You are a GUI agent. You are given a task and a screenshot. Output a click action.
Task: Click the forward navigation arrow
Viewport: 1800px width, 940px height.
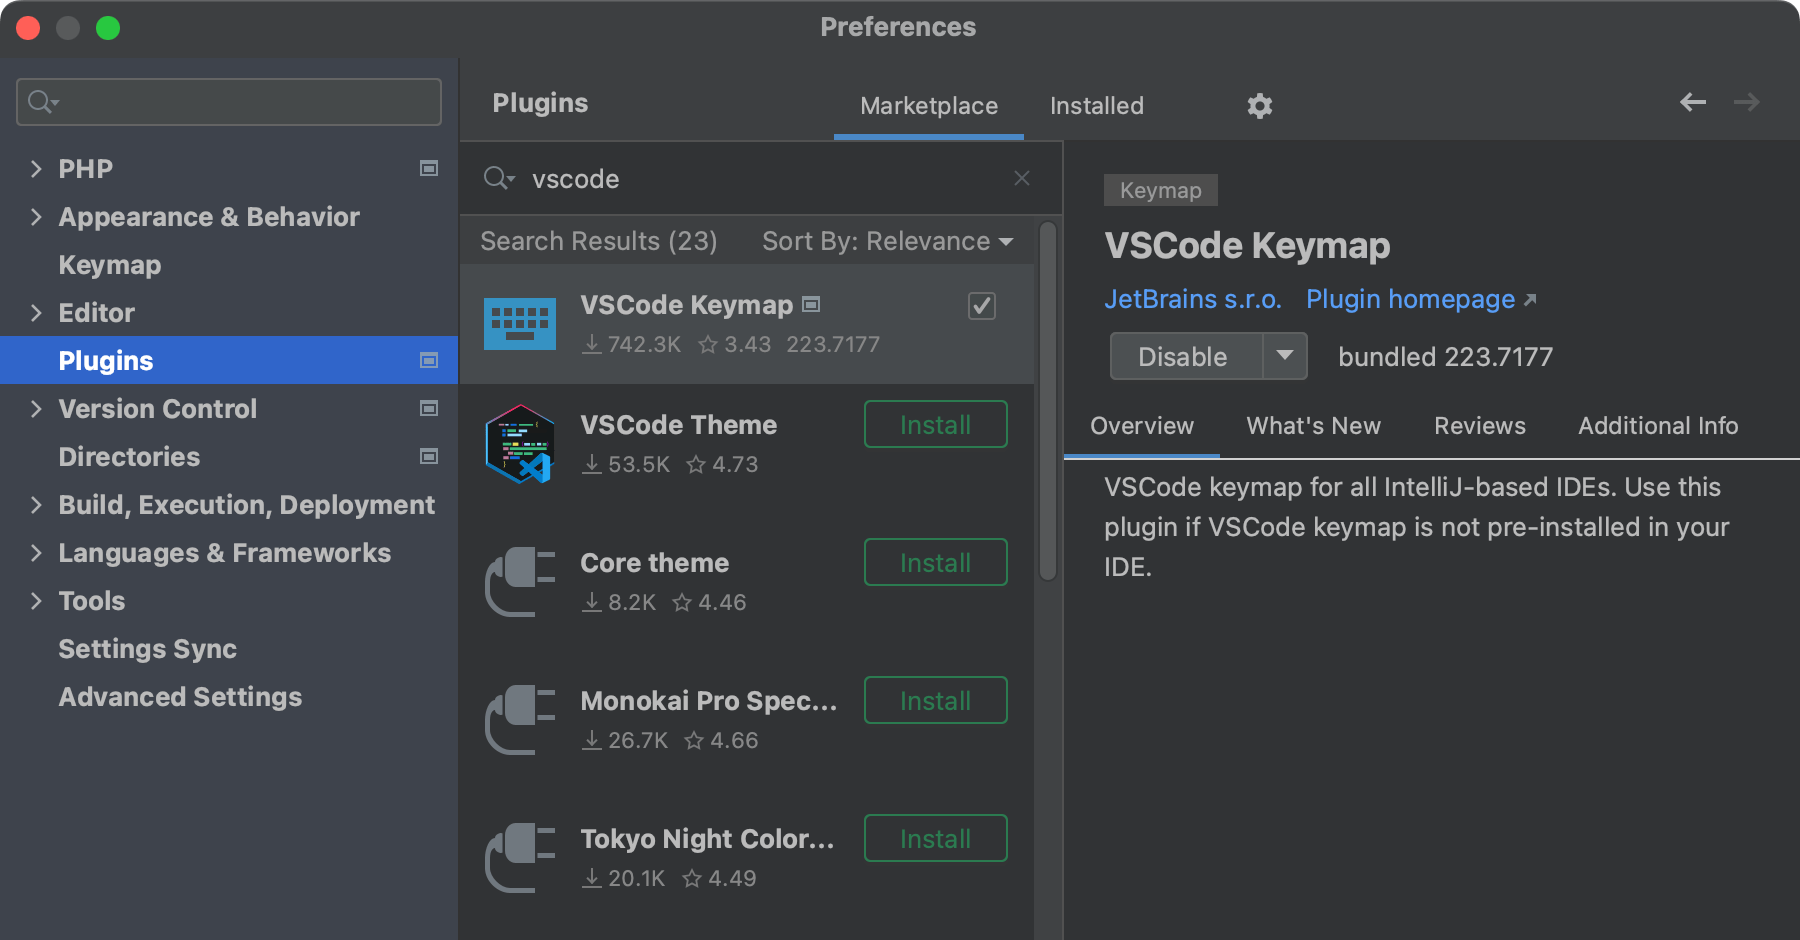pos(1746,102)
